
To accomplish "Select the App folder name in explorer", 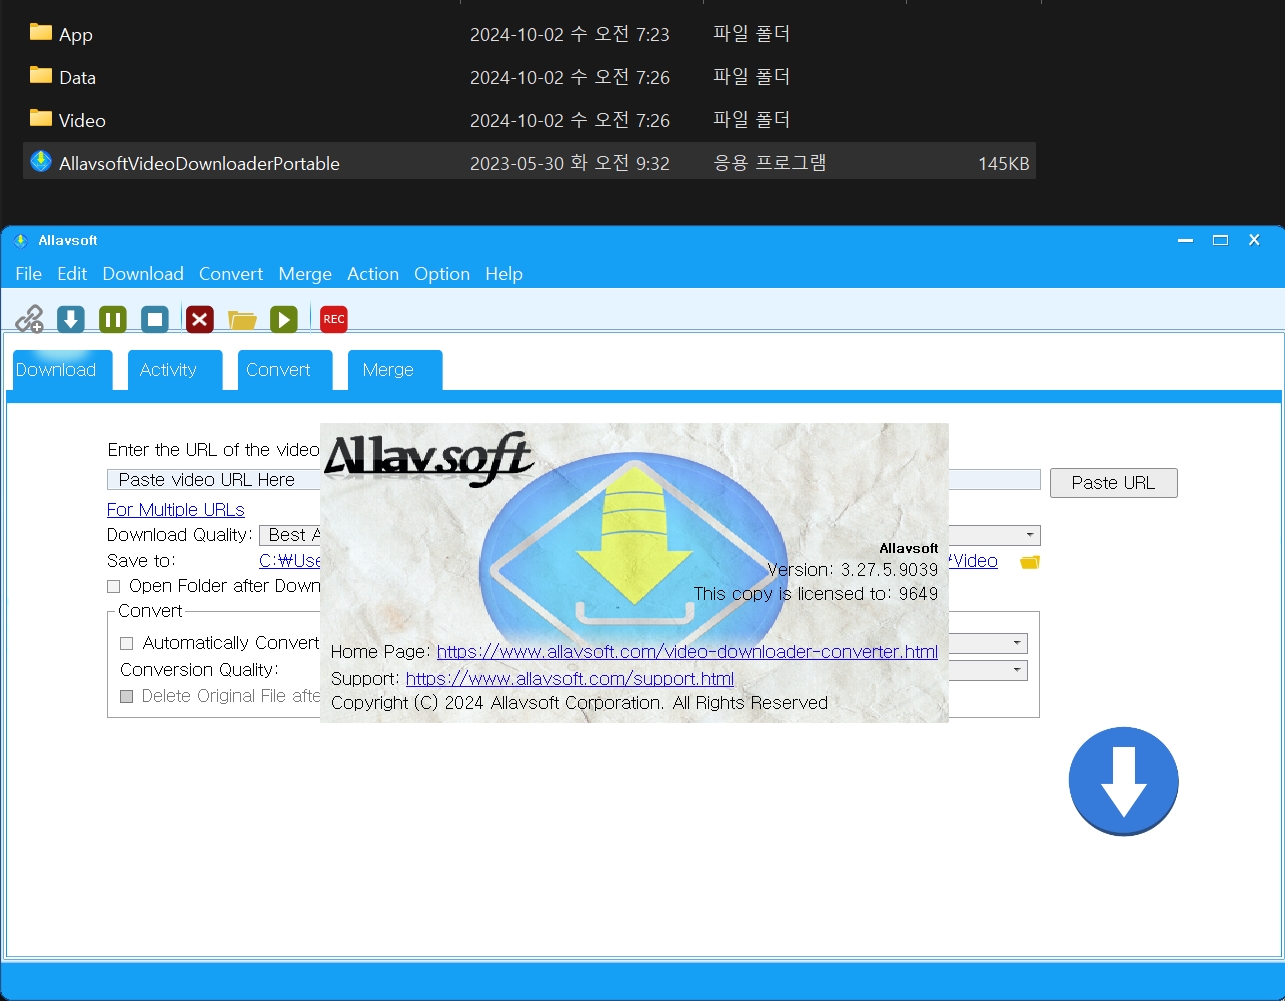I will (x=76, y=35).
